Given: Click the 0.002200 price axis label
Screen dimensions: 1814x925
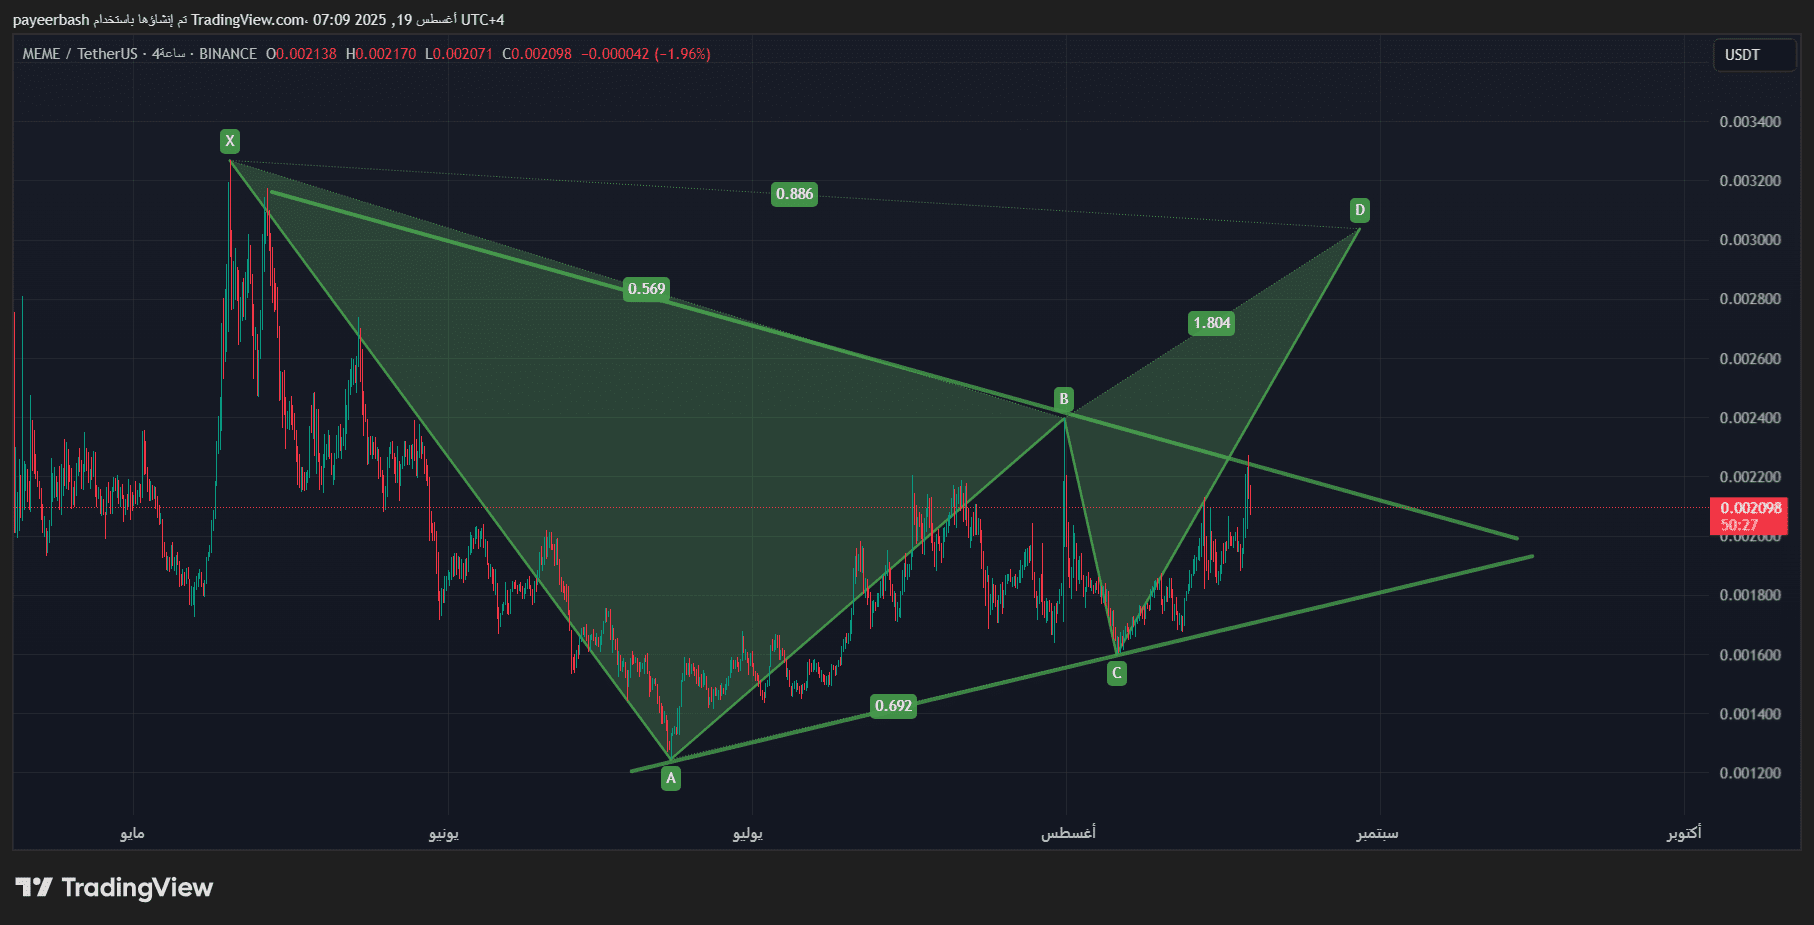Looking at the screenshot, I should pos(1750,477).
